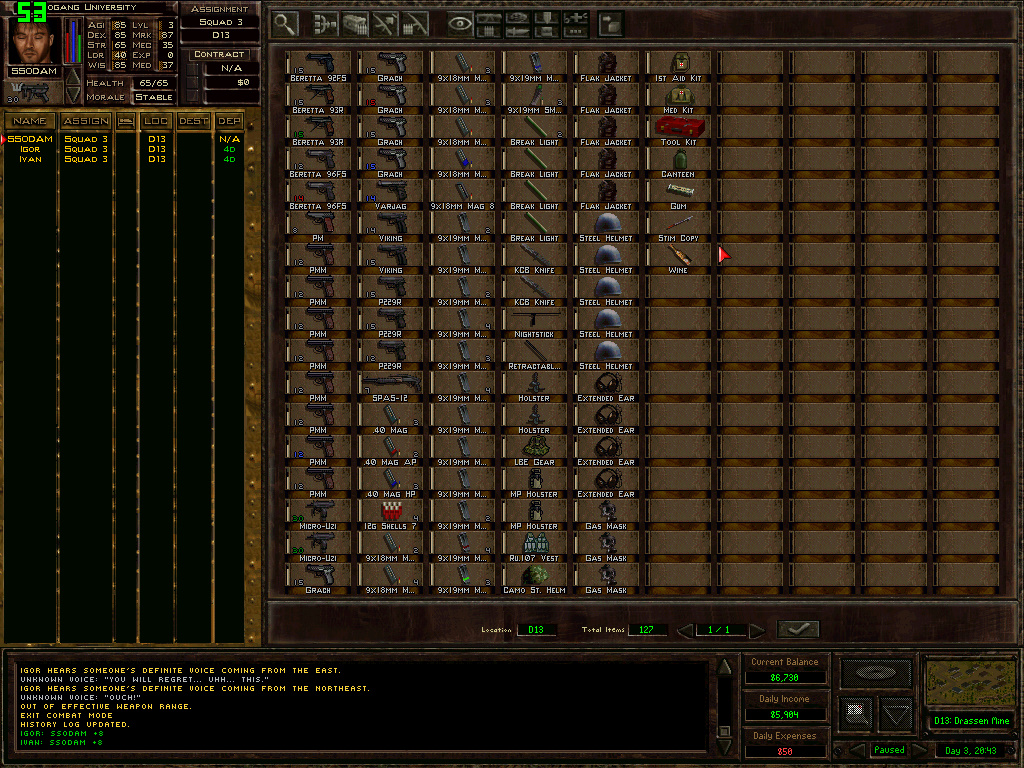This screenshot has height=768, width=1024.
Task: Open the Contract button
Action: 219,54
